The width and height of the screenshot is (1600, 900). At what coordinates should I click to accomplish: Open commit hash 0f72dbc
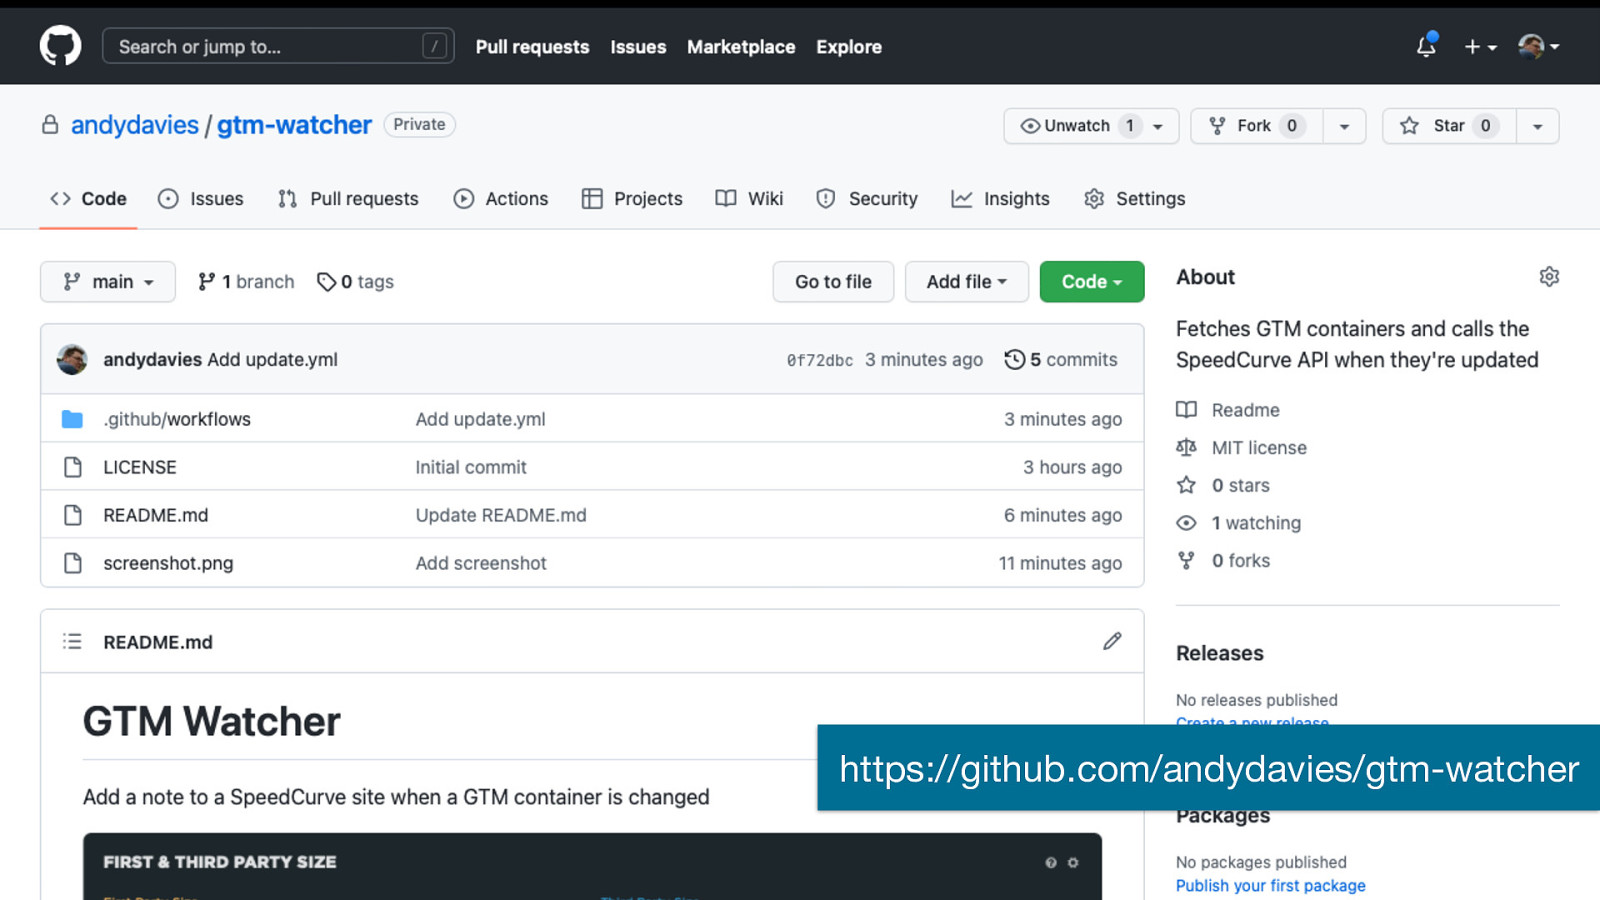(x=820, y=360)
